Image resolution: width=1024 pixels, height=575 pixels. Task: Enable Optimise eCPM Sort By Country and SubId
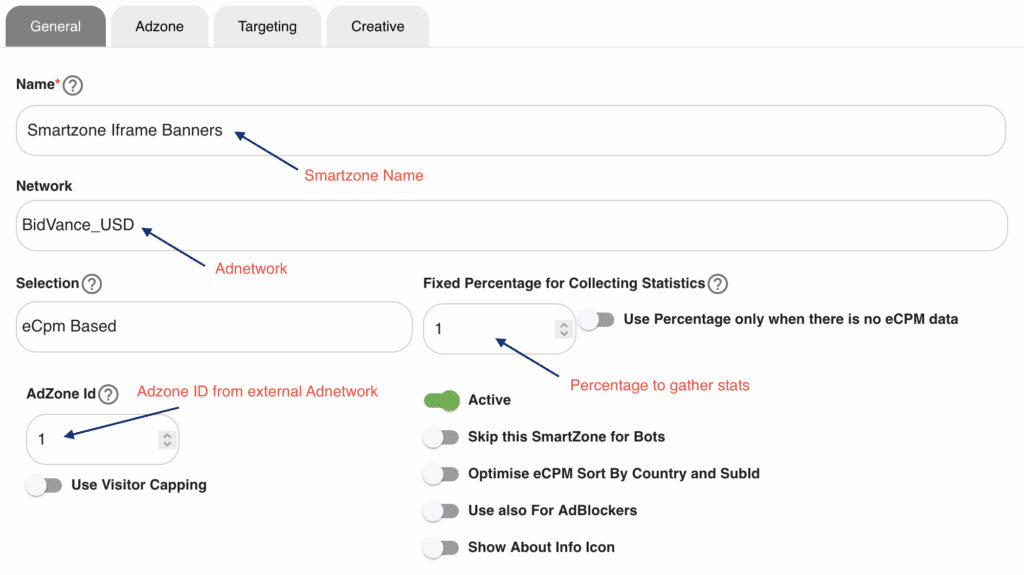pyautogui.click(x=441, y=474)
